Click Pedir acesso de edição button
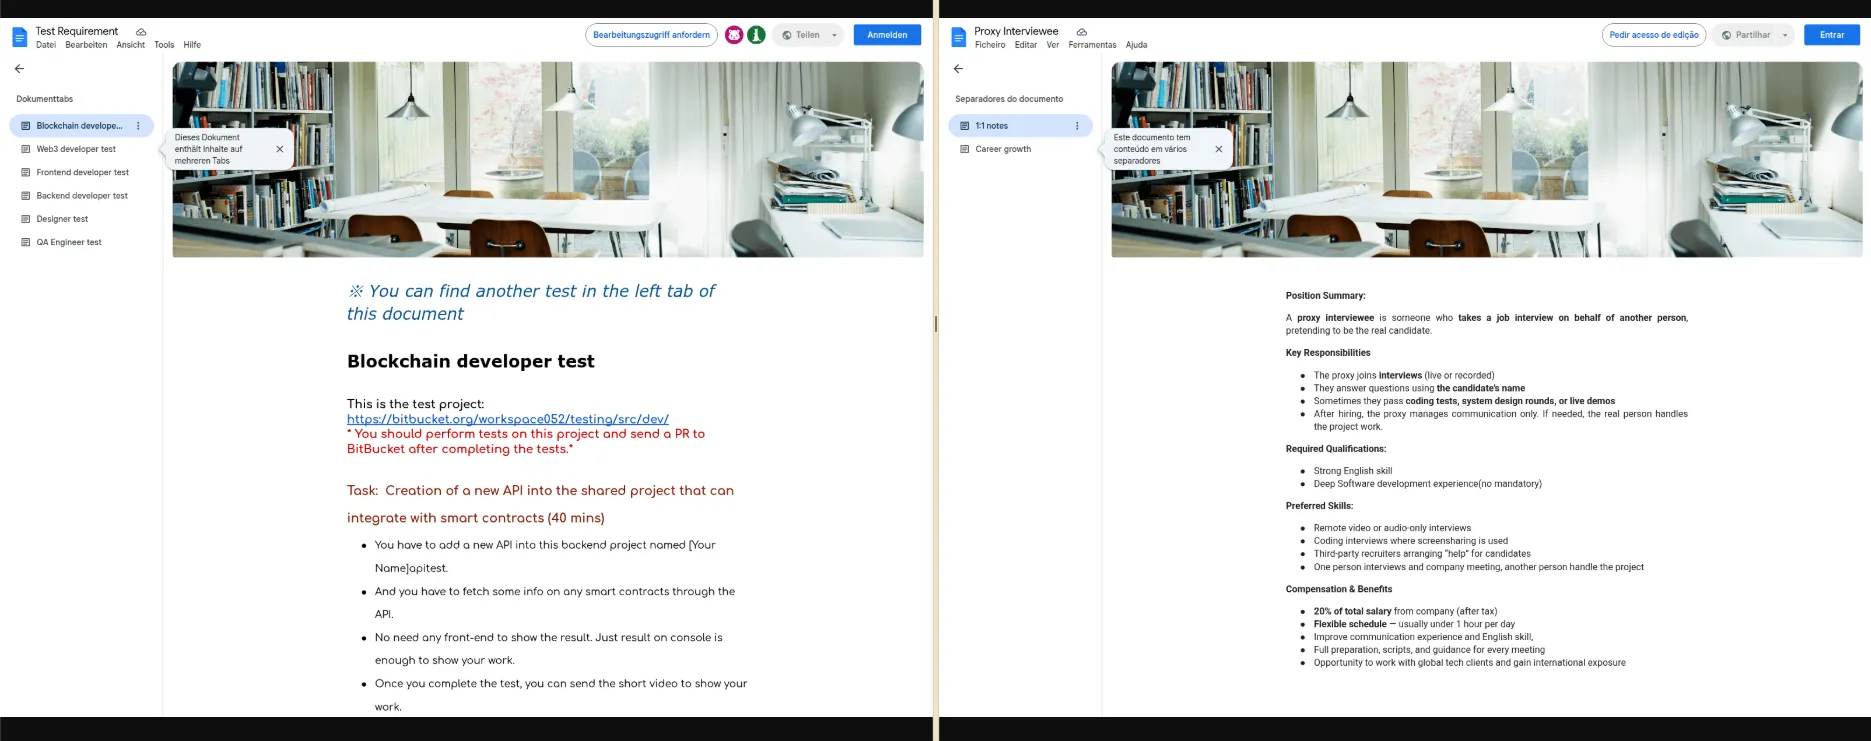The width and height of the screenshot is (1871, 741). coord(1654,35)
